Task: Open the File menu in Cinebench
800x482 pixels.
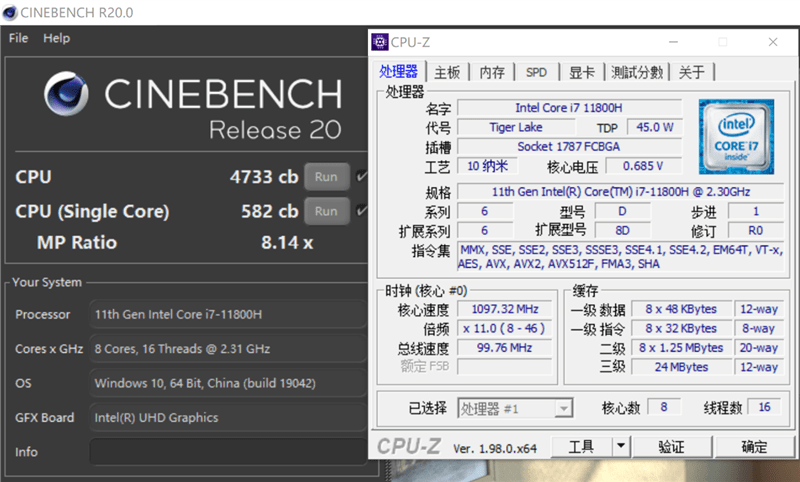Action: pyautogui.click(x=18, y=38)
